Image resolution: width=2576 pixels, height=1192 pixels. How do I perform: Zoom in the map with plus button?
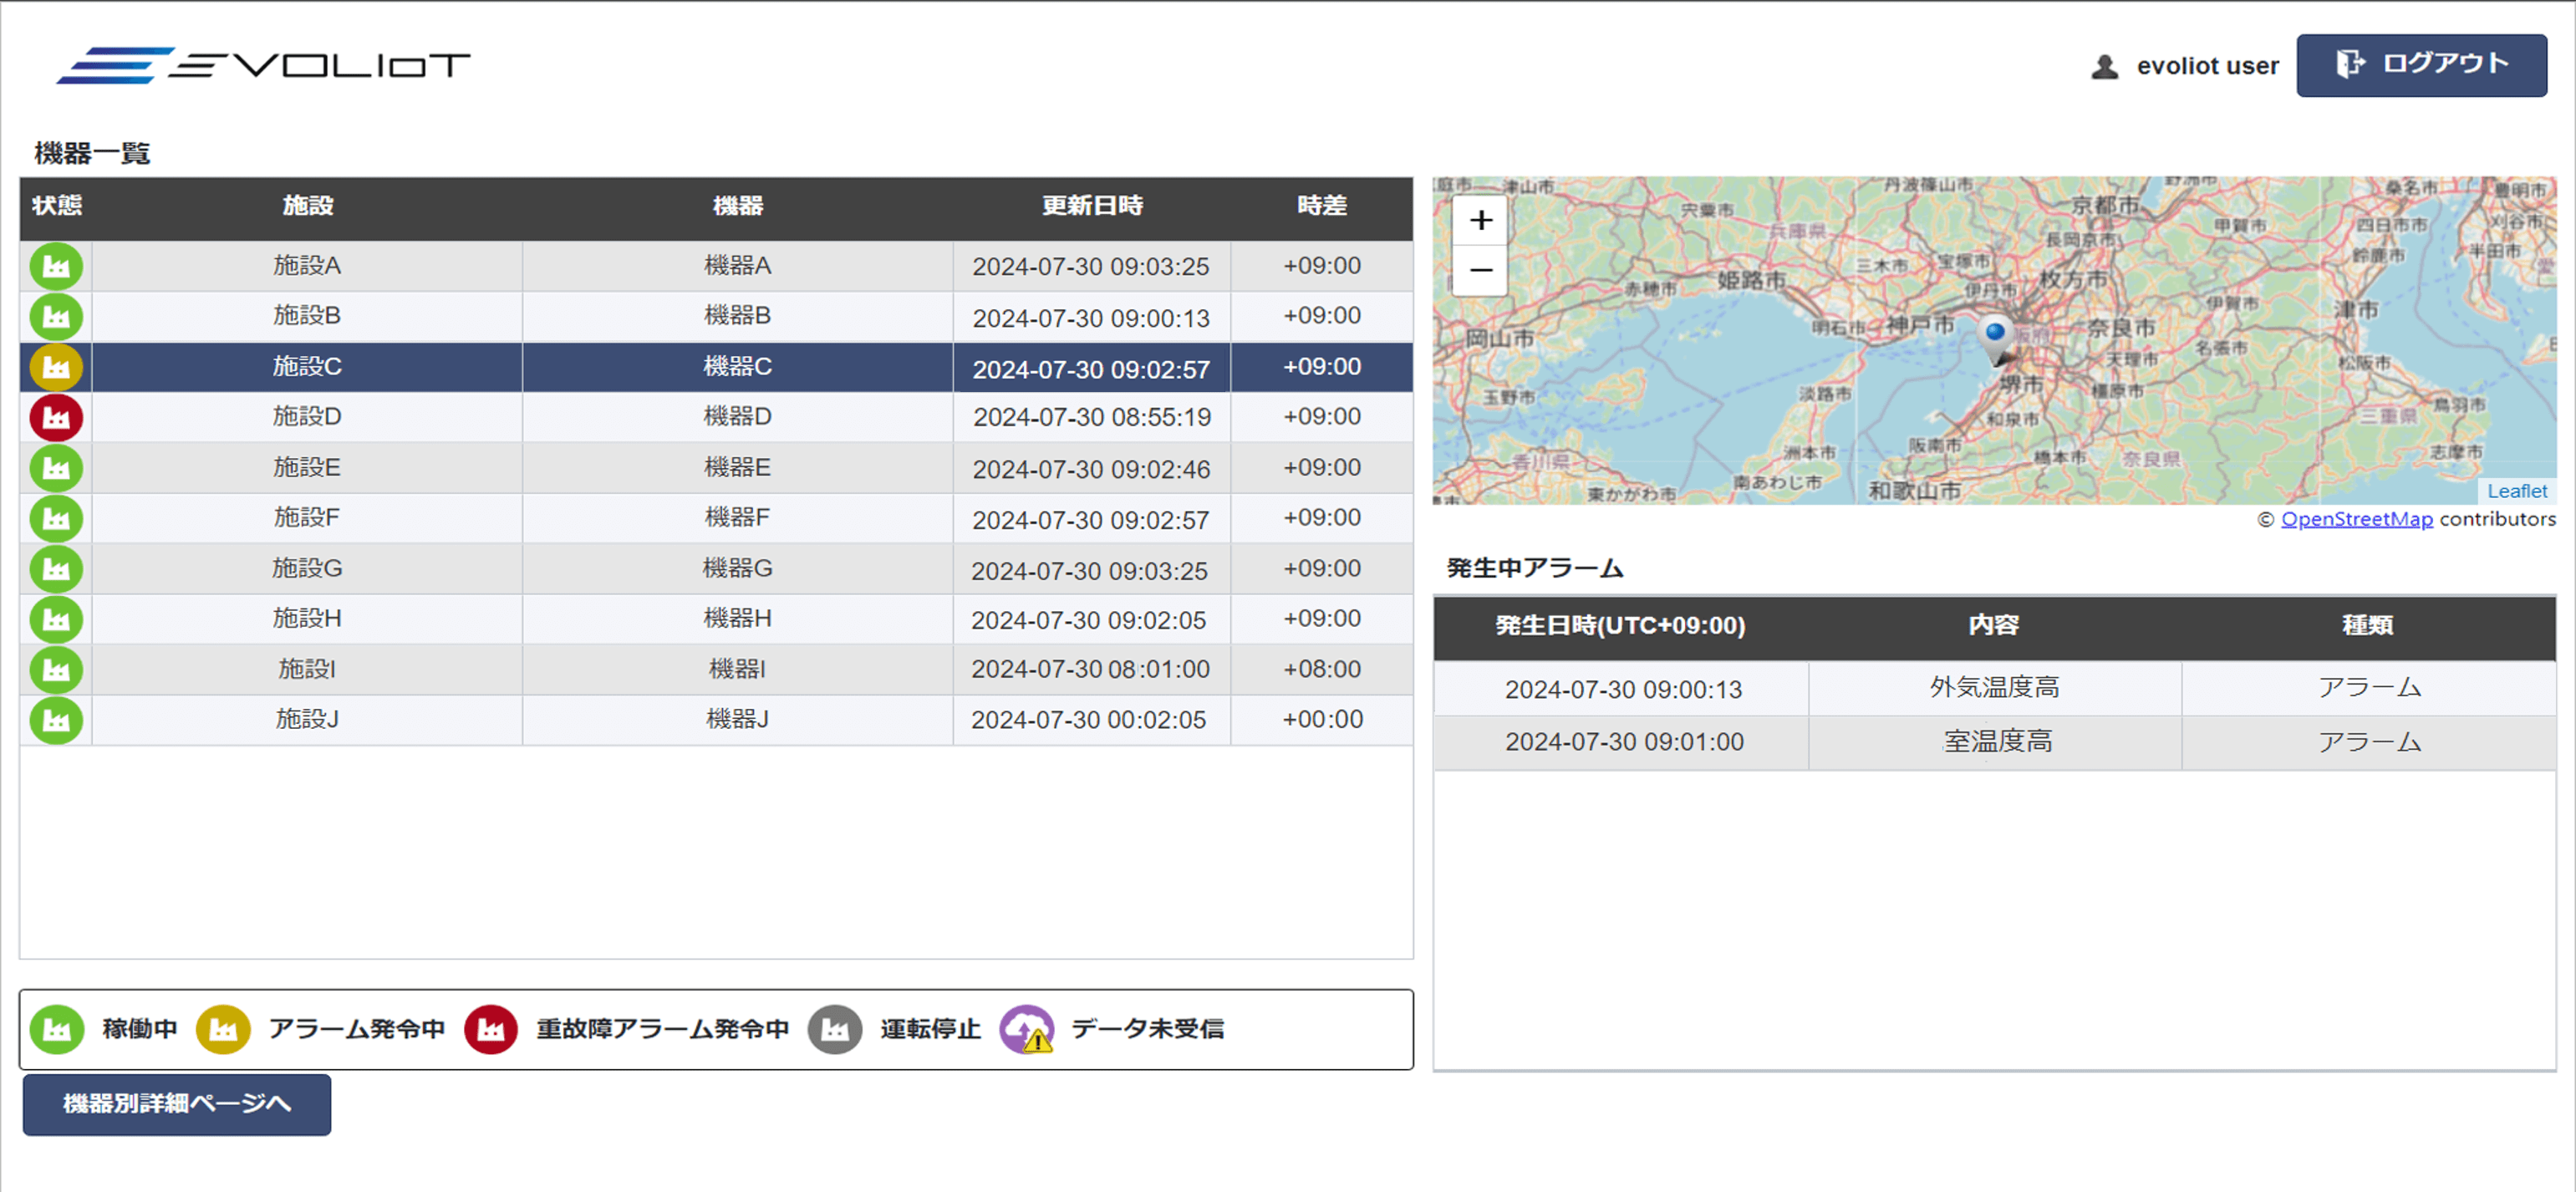click(x=1480, y=220)
